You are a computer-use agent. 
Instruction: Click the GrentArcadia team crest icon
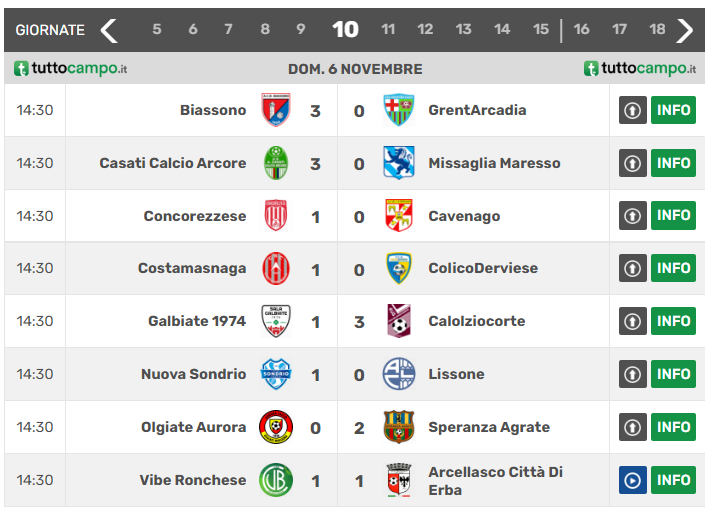399,110
